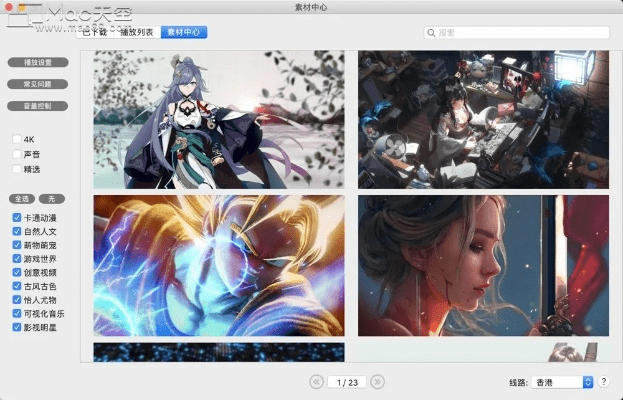Switch to the 播放列表 tab

tap(137, 33)
